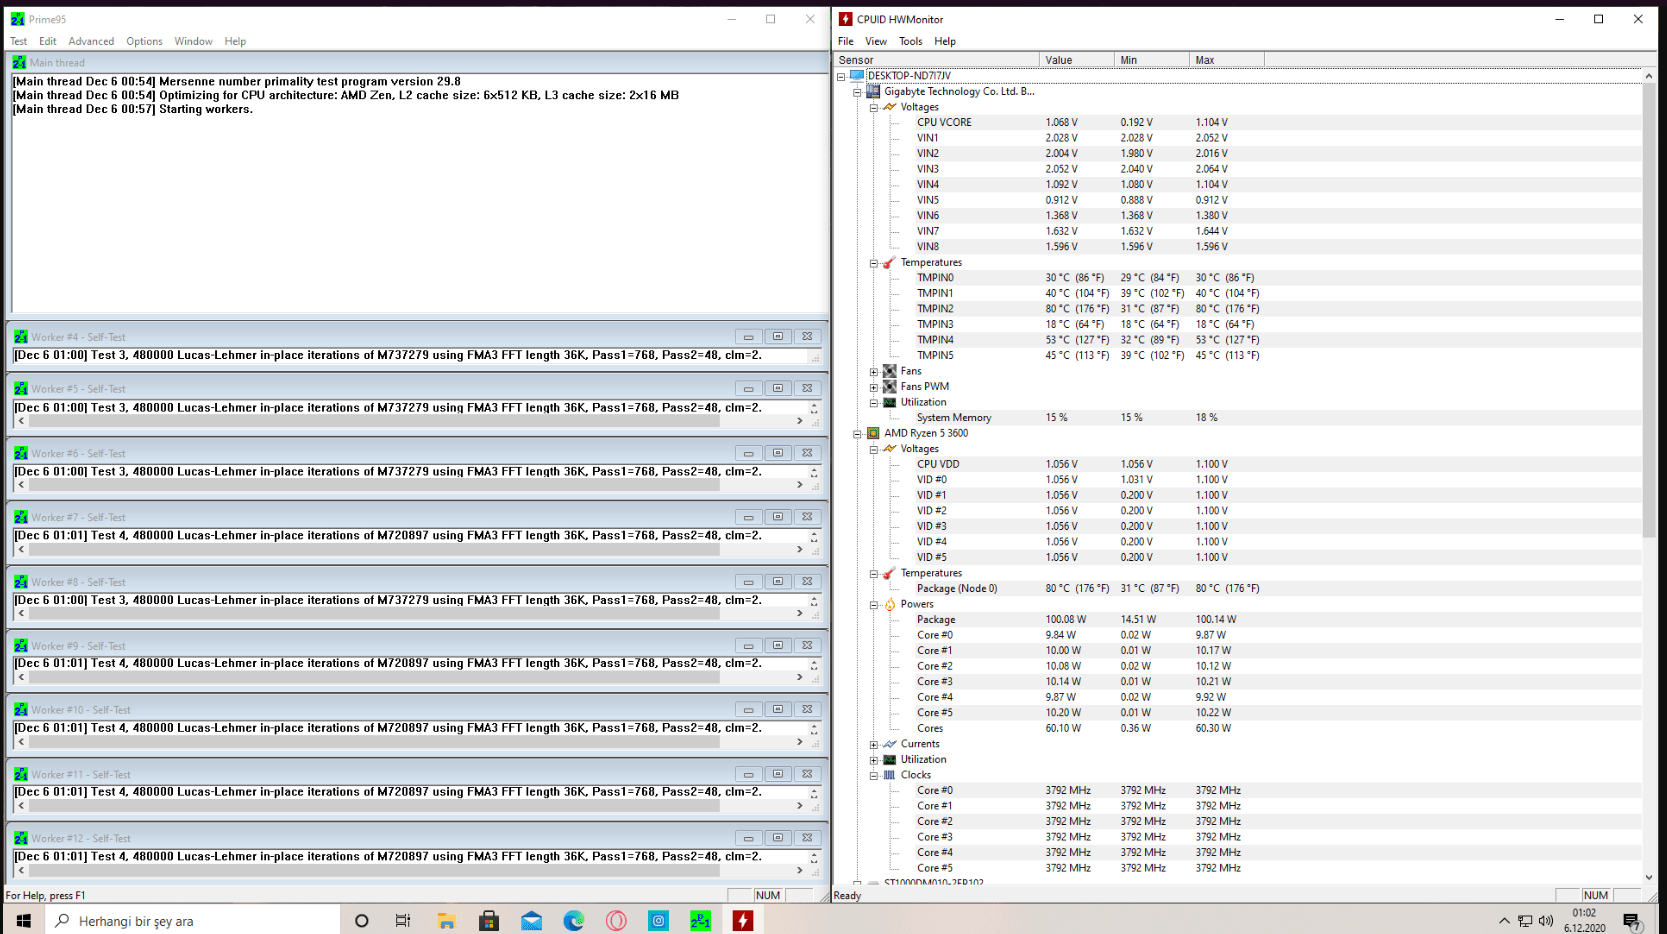The width and height of the screenshot is (1667, 934).
Task: Select the Package (Node 0) temperature row
Action: click(x=1240, y=589)
